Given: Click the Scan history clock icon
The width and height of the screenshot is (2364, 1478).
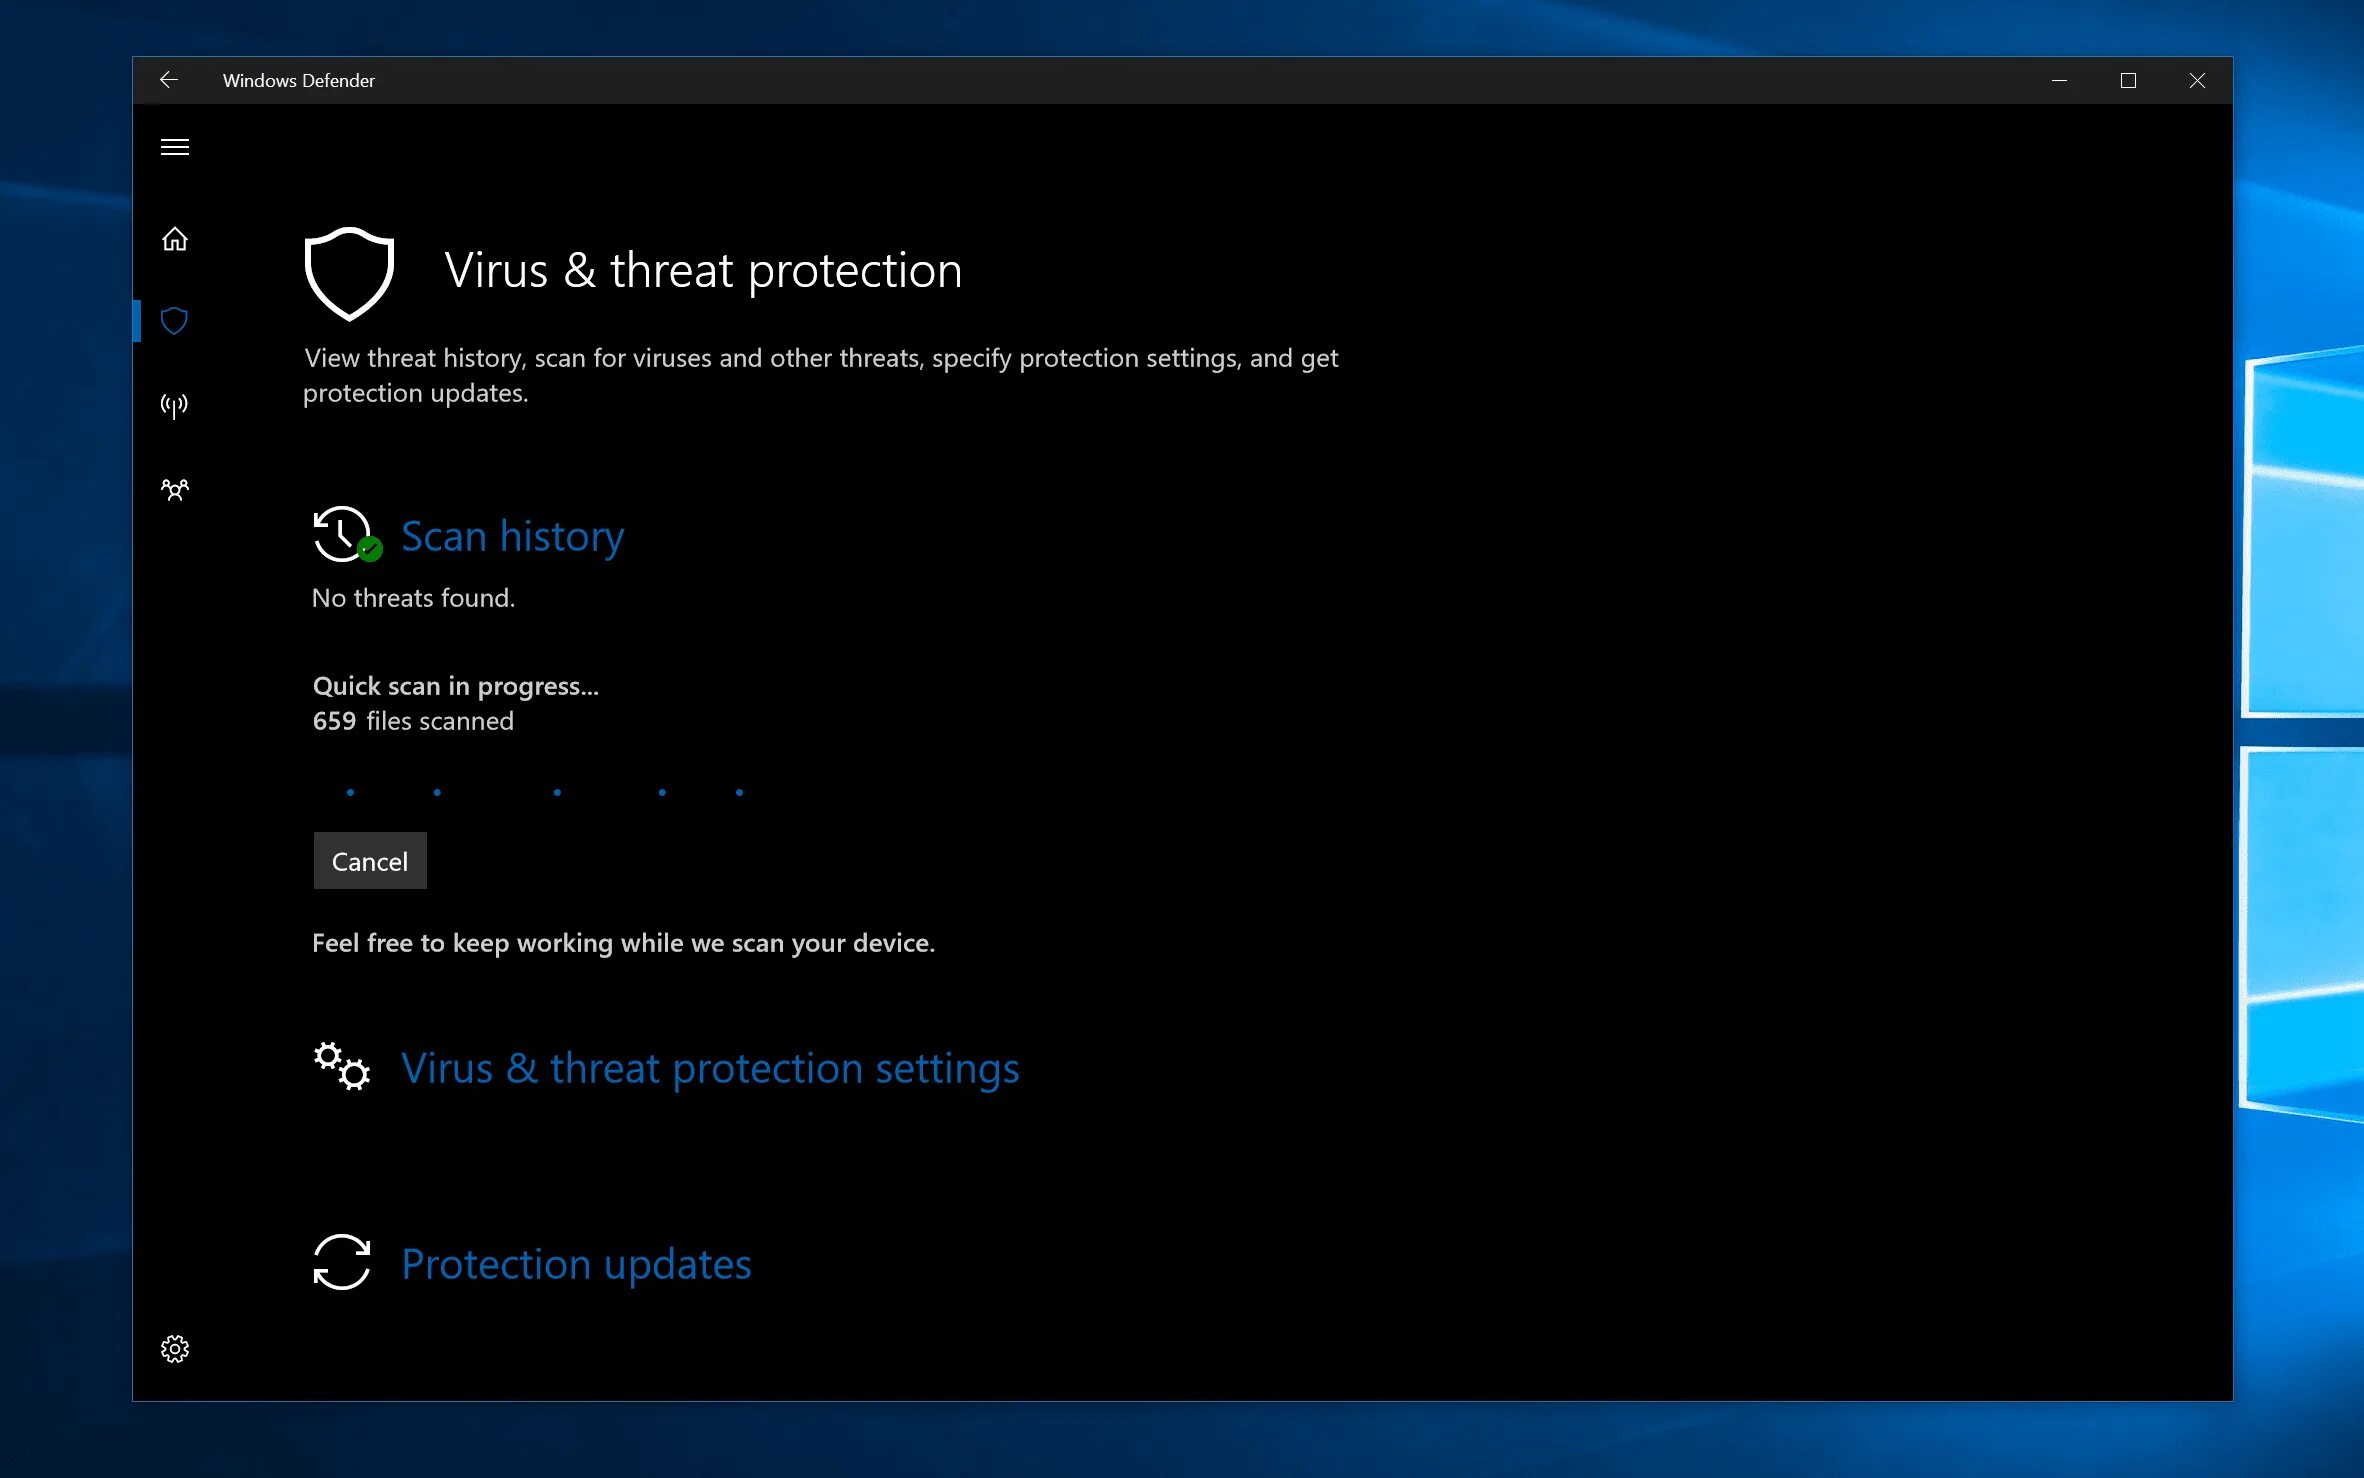Looking at the screenshot, I should click(342, 533).
